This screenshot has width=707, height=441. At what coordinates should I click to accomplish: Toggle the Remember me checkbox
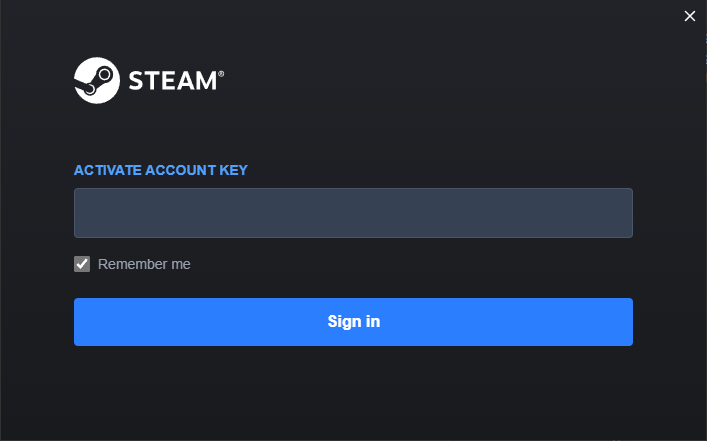(82, 264)
